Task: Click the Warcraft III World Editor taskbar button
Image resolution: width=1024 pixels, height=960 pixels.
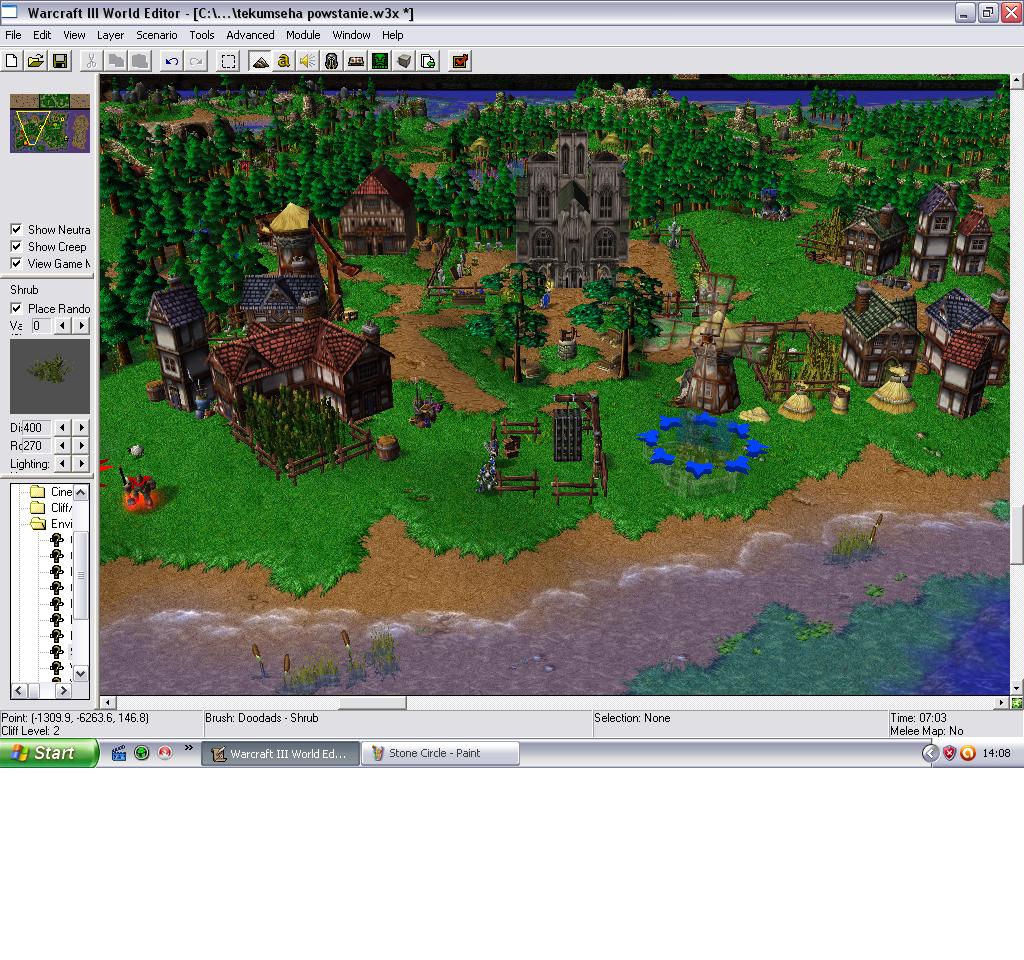Action: [280, 753]
